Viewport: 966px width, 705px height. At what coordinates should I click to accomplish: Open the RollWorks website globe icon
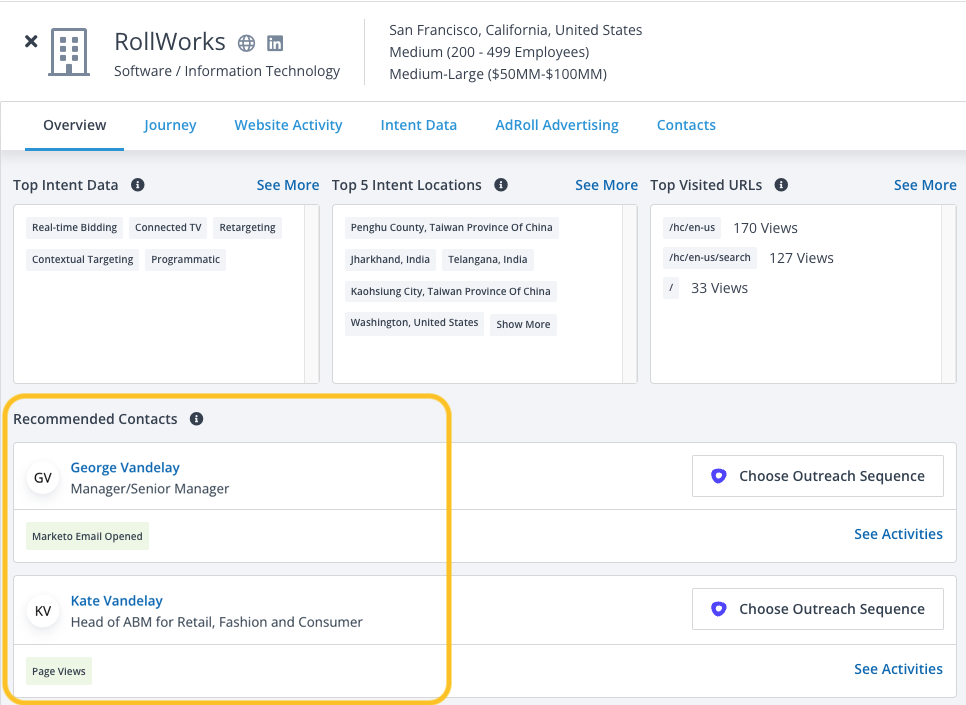tap(247, 43)
